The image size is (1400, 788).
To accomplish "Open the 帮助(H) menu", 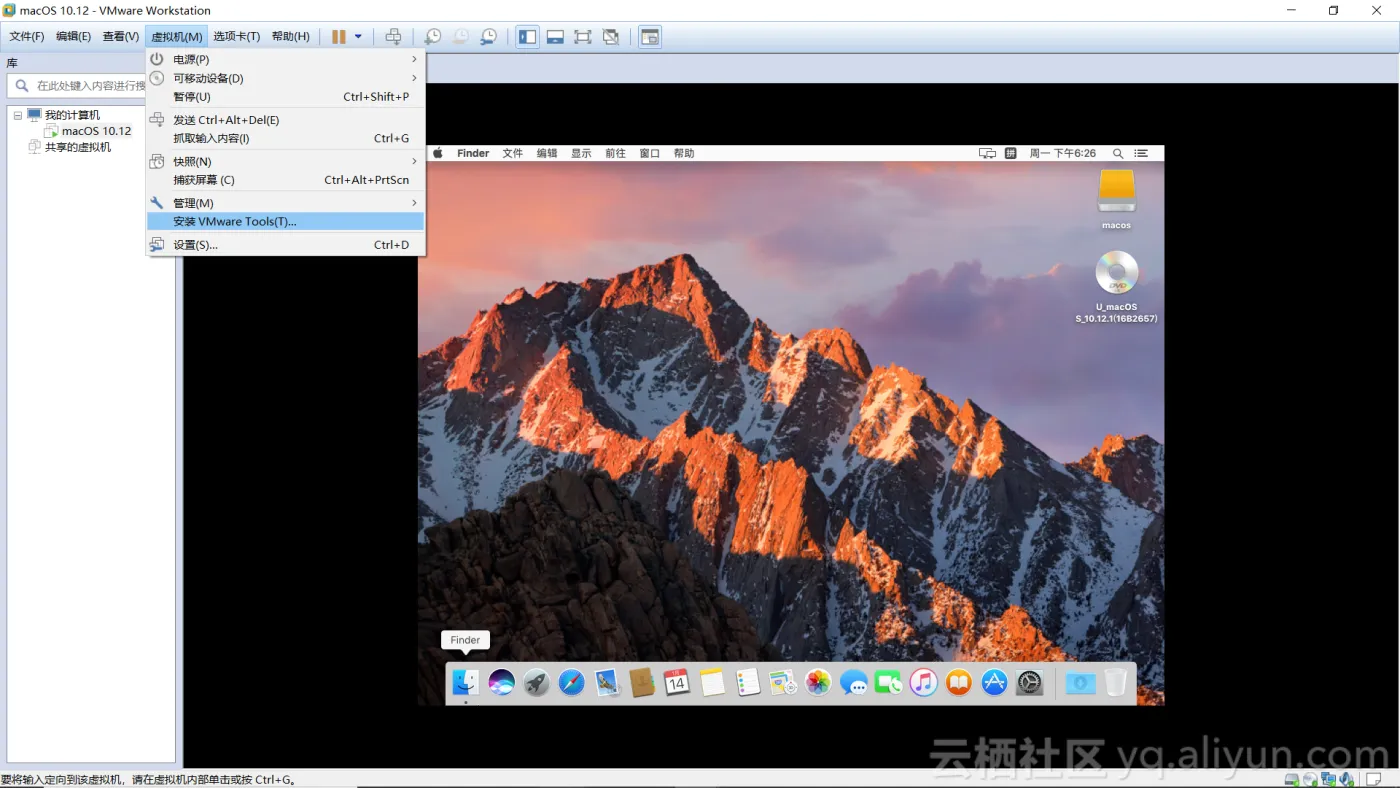I will 291,37.
